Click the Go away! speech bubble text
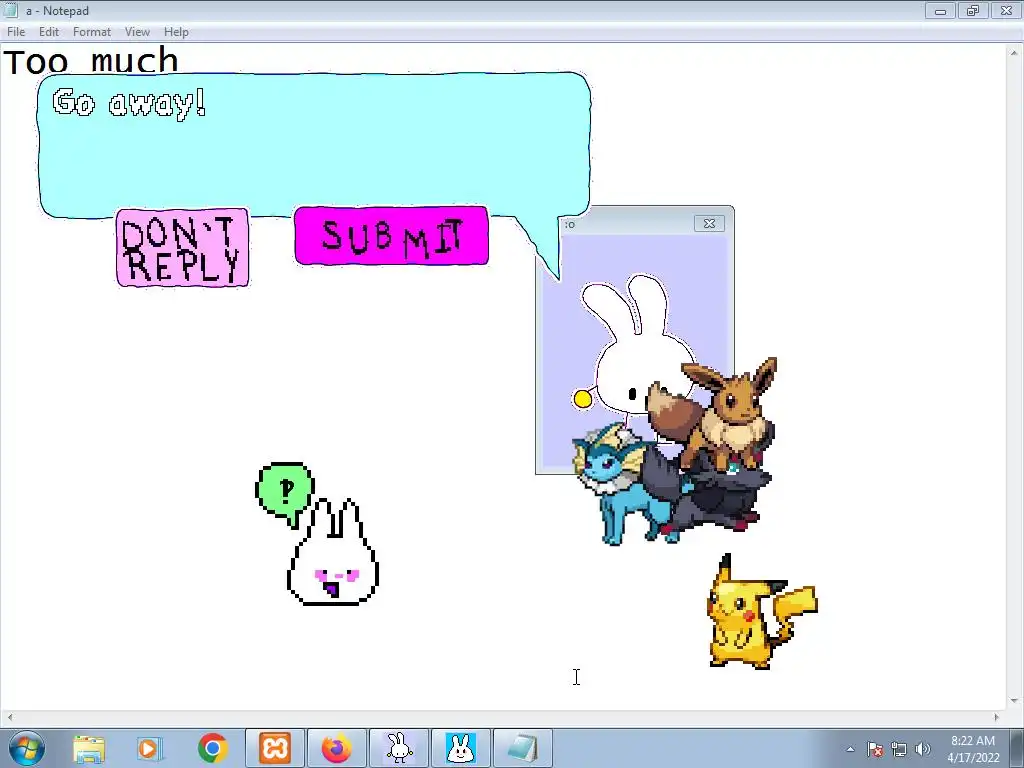Viewport: 1024px width, 768px height. click(129, 103)
